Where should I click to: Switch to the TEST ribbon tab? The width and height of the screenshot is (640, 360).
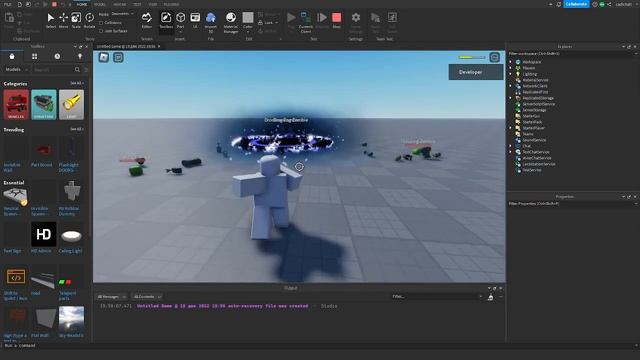pos(137,4)
